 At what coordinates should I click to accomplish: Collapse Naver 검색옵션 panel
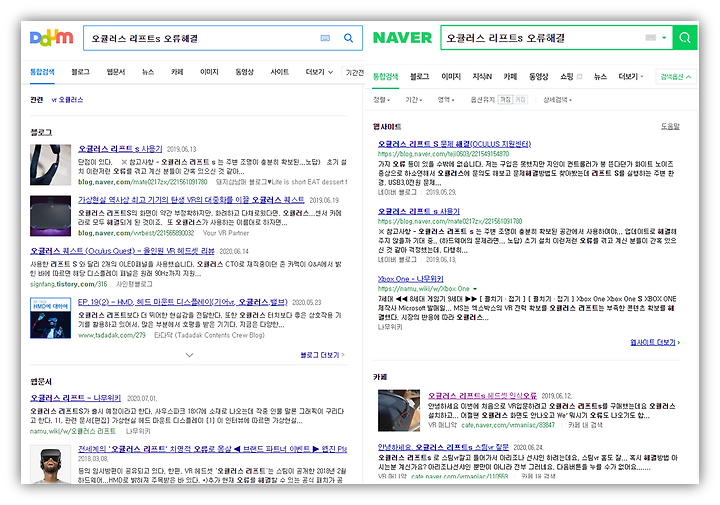click(676, 77)
